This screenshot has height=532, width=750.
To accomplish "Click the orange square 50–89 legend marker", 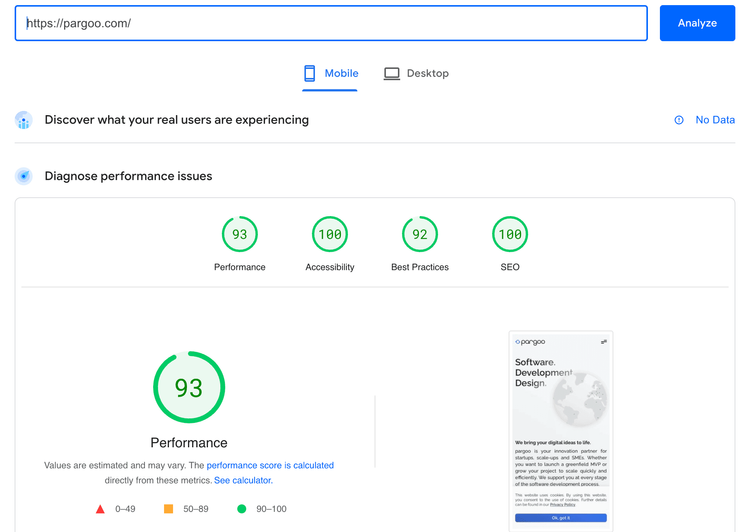I will point(168,509).
